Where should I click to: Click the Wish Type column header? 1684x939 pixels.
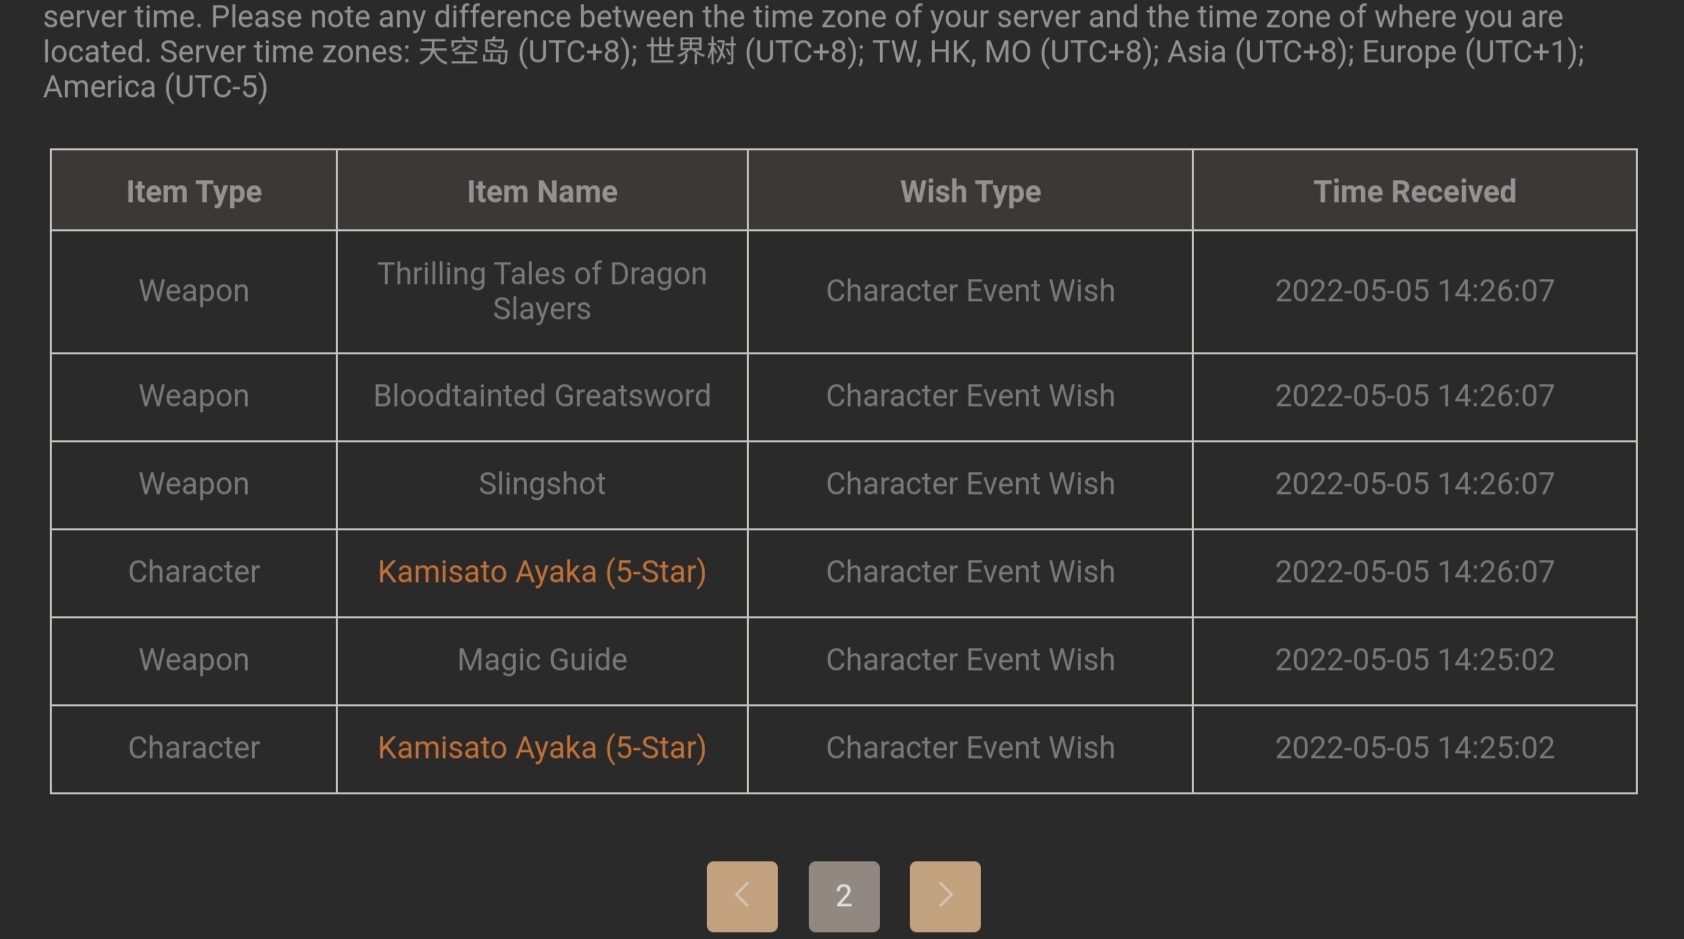[x=969, y=191]
